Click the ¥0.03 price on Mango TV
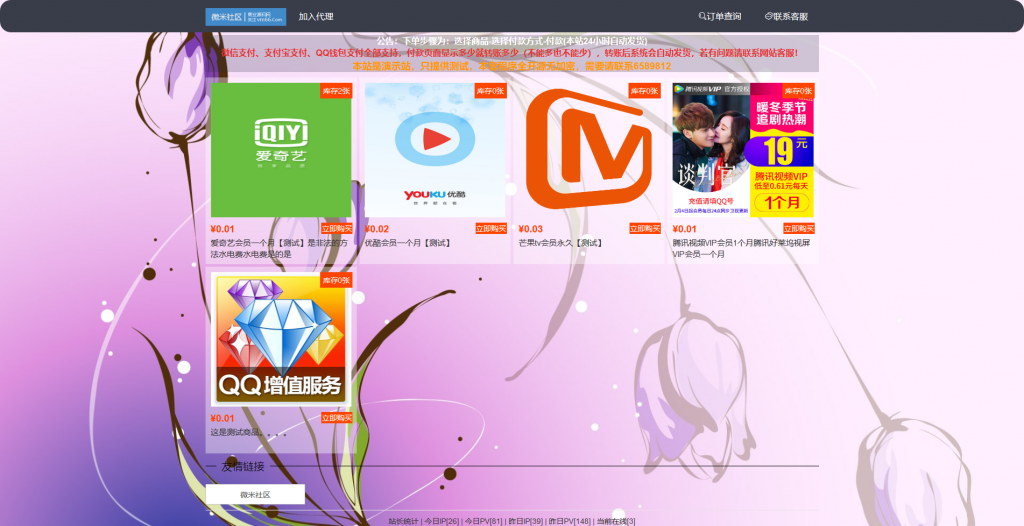 point(531,229)
